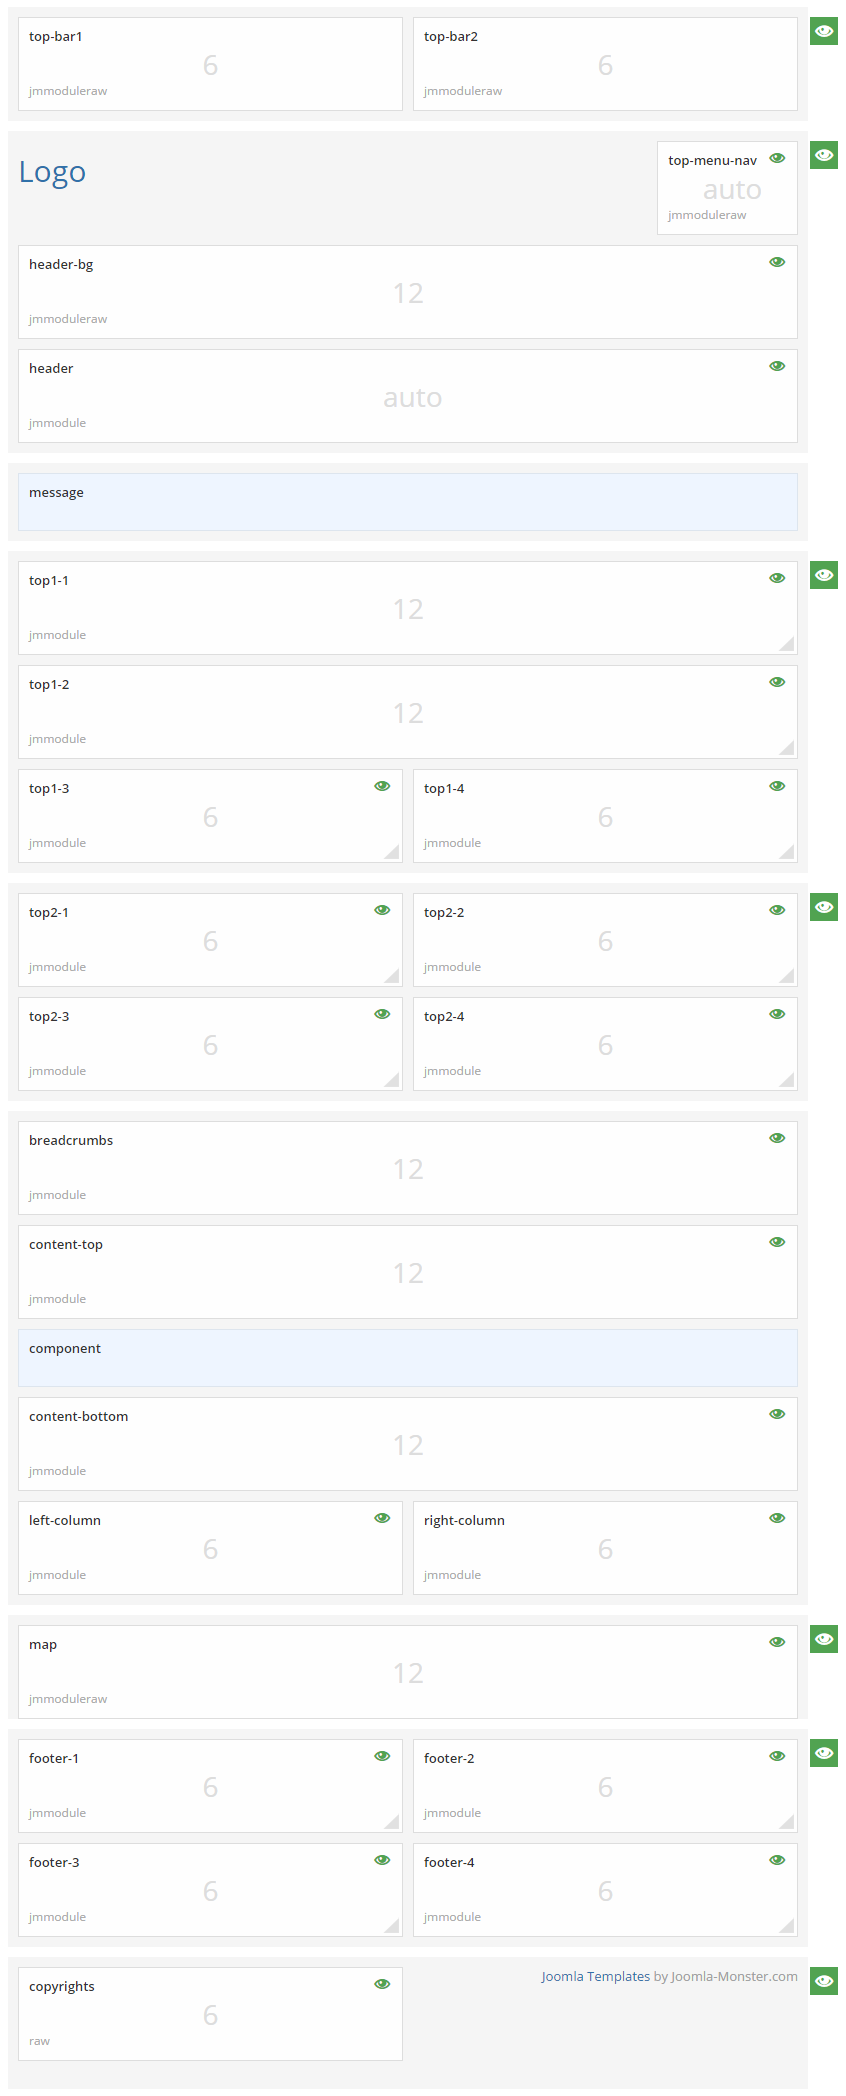The image size is (846, 2096).
Task: Hide the copyrights position
Action: (x=382, y=1984)
